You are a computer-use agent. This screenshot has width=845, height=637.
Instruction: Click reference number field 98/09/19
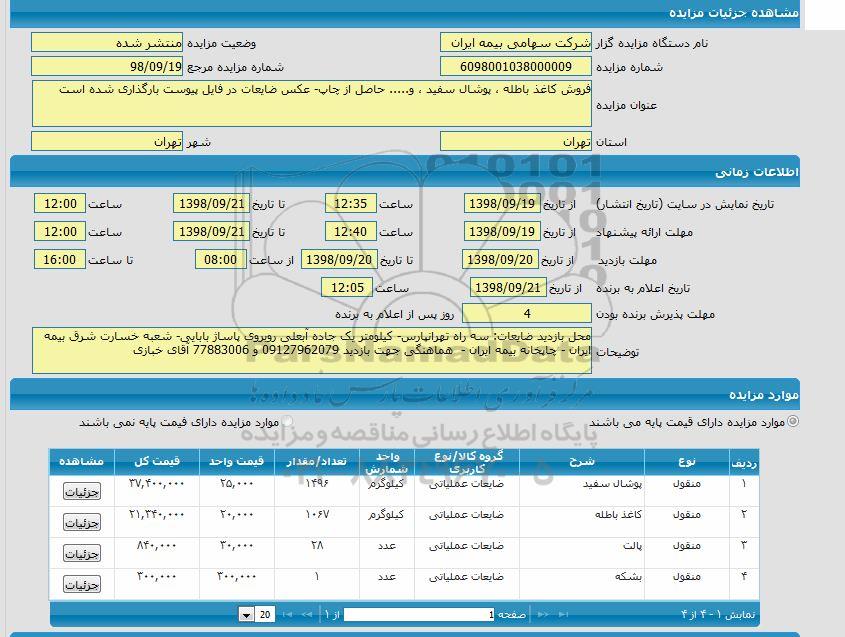tap(107, 67)
